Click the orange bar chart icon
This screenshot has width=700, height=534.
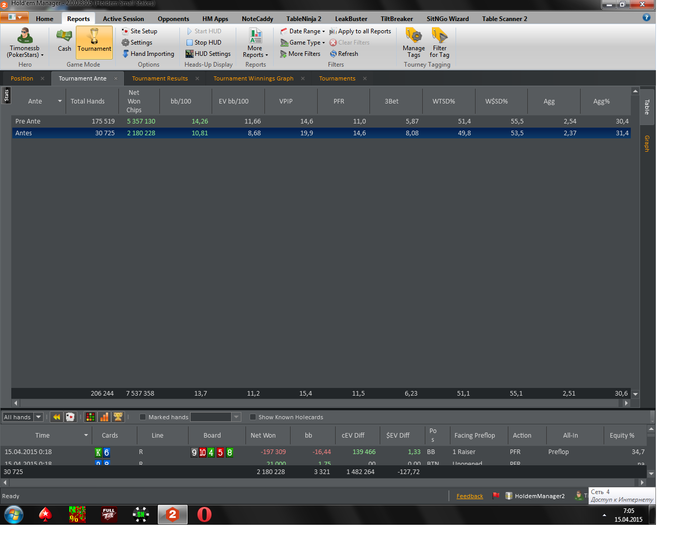pos(104,417)
